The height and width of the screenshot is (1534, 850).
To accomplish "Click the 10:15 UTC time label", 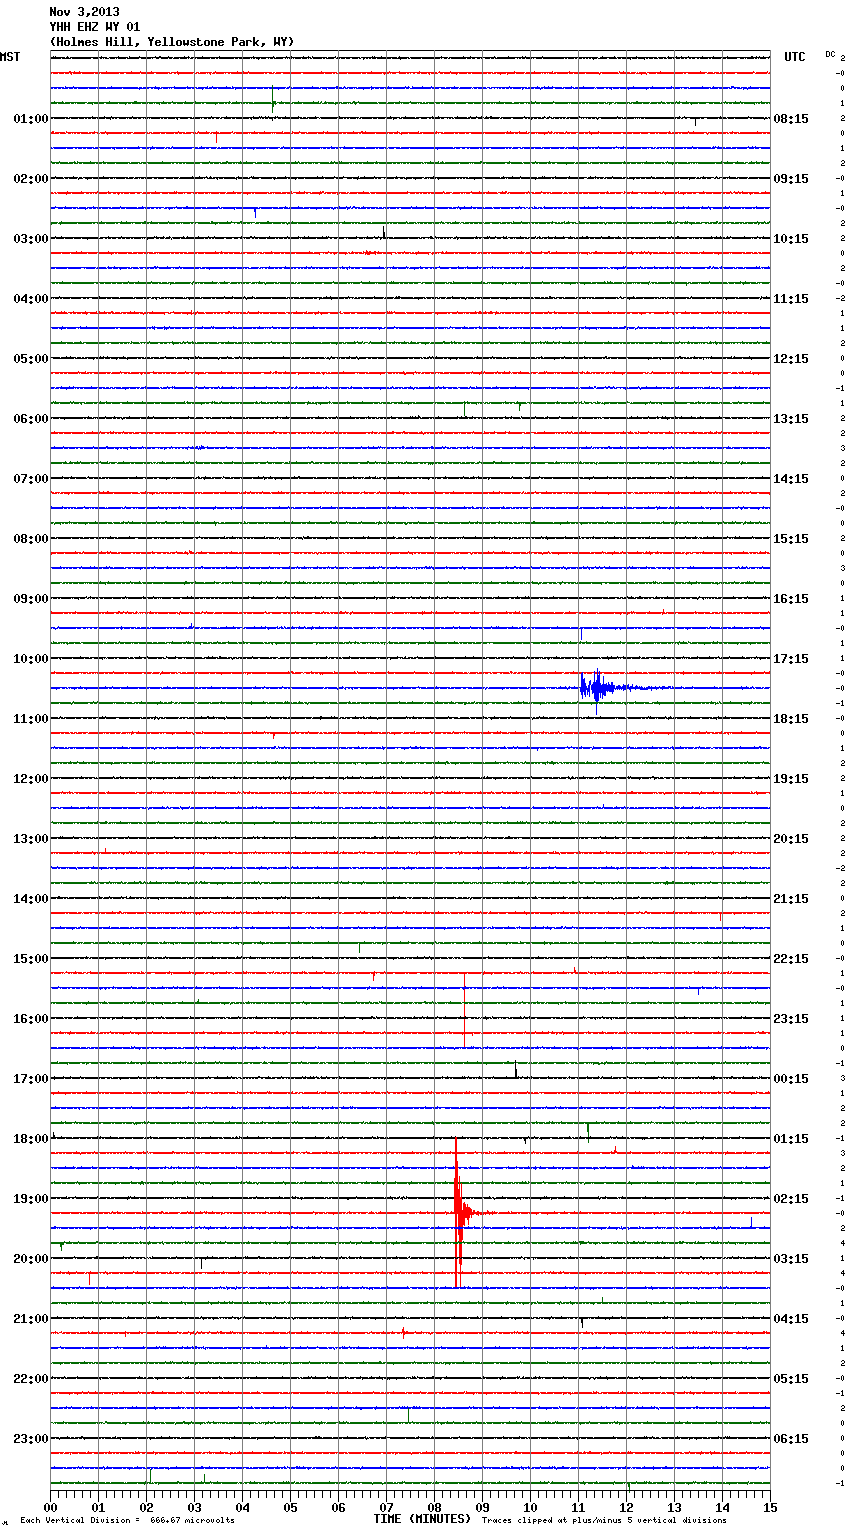I will 791,239.
